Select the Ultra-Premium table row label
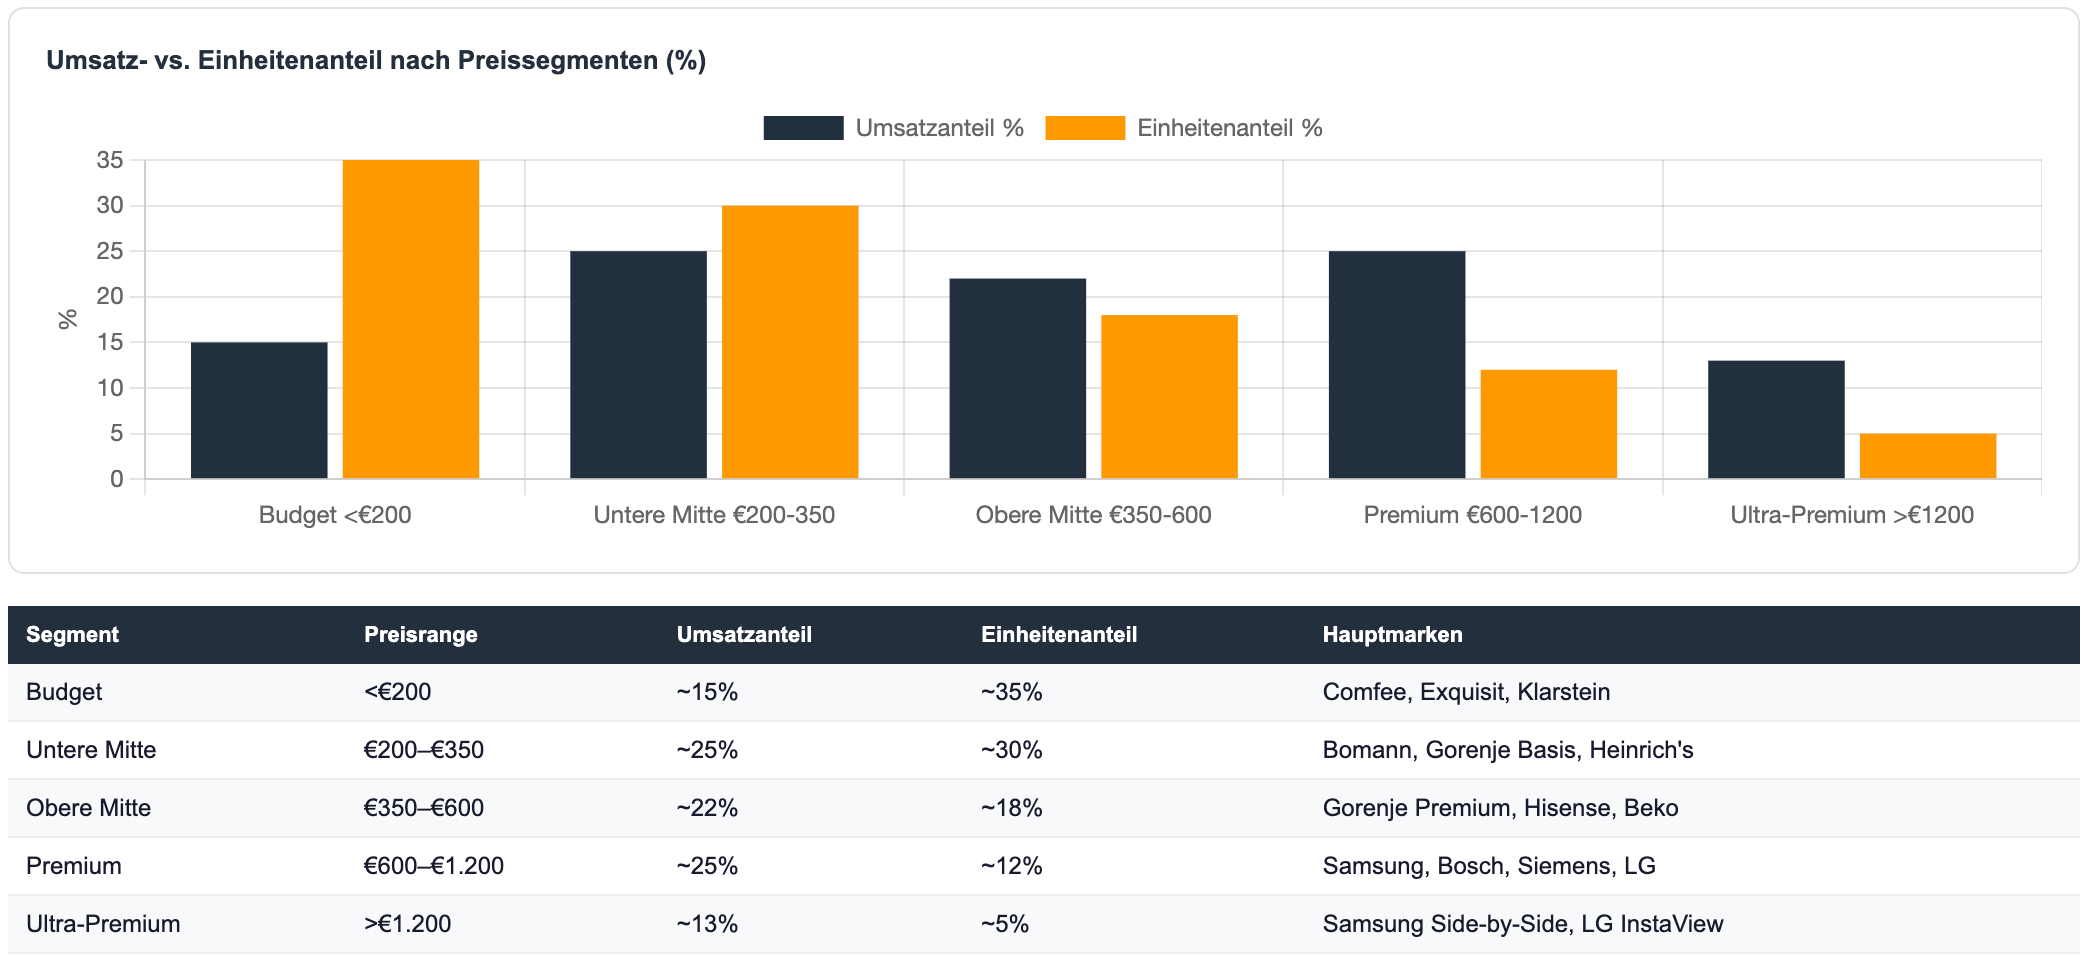The width and height of the screenshot is (2090, 962). point(103,924)
